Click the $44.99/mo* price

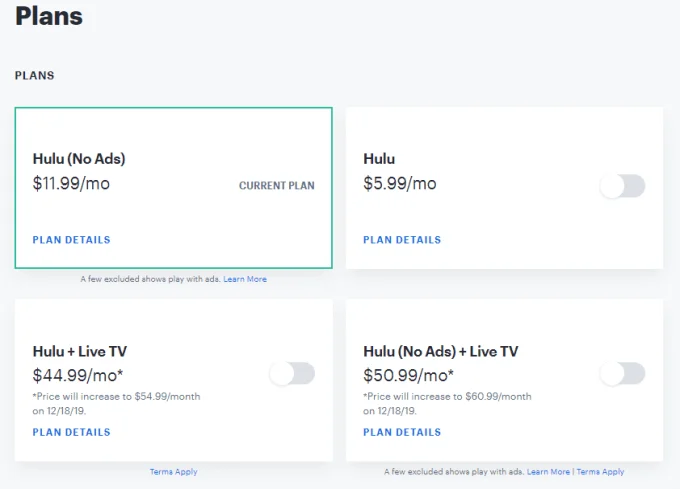78,375
